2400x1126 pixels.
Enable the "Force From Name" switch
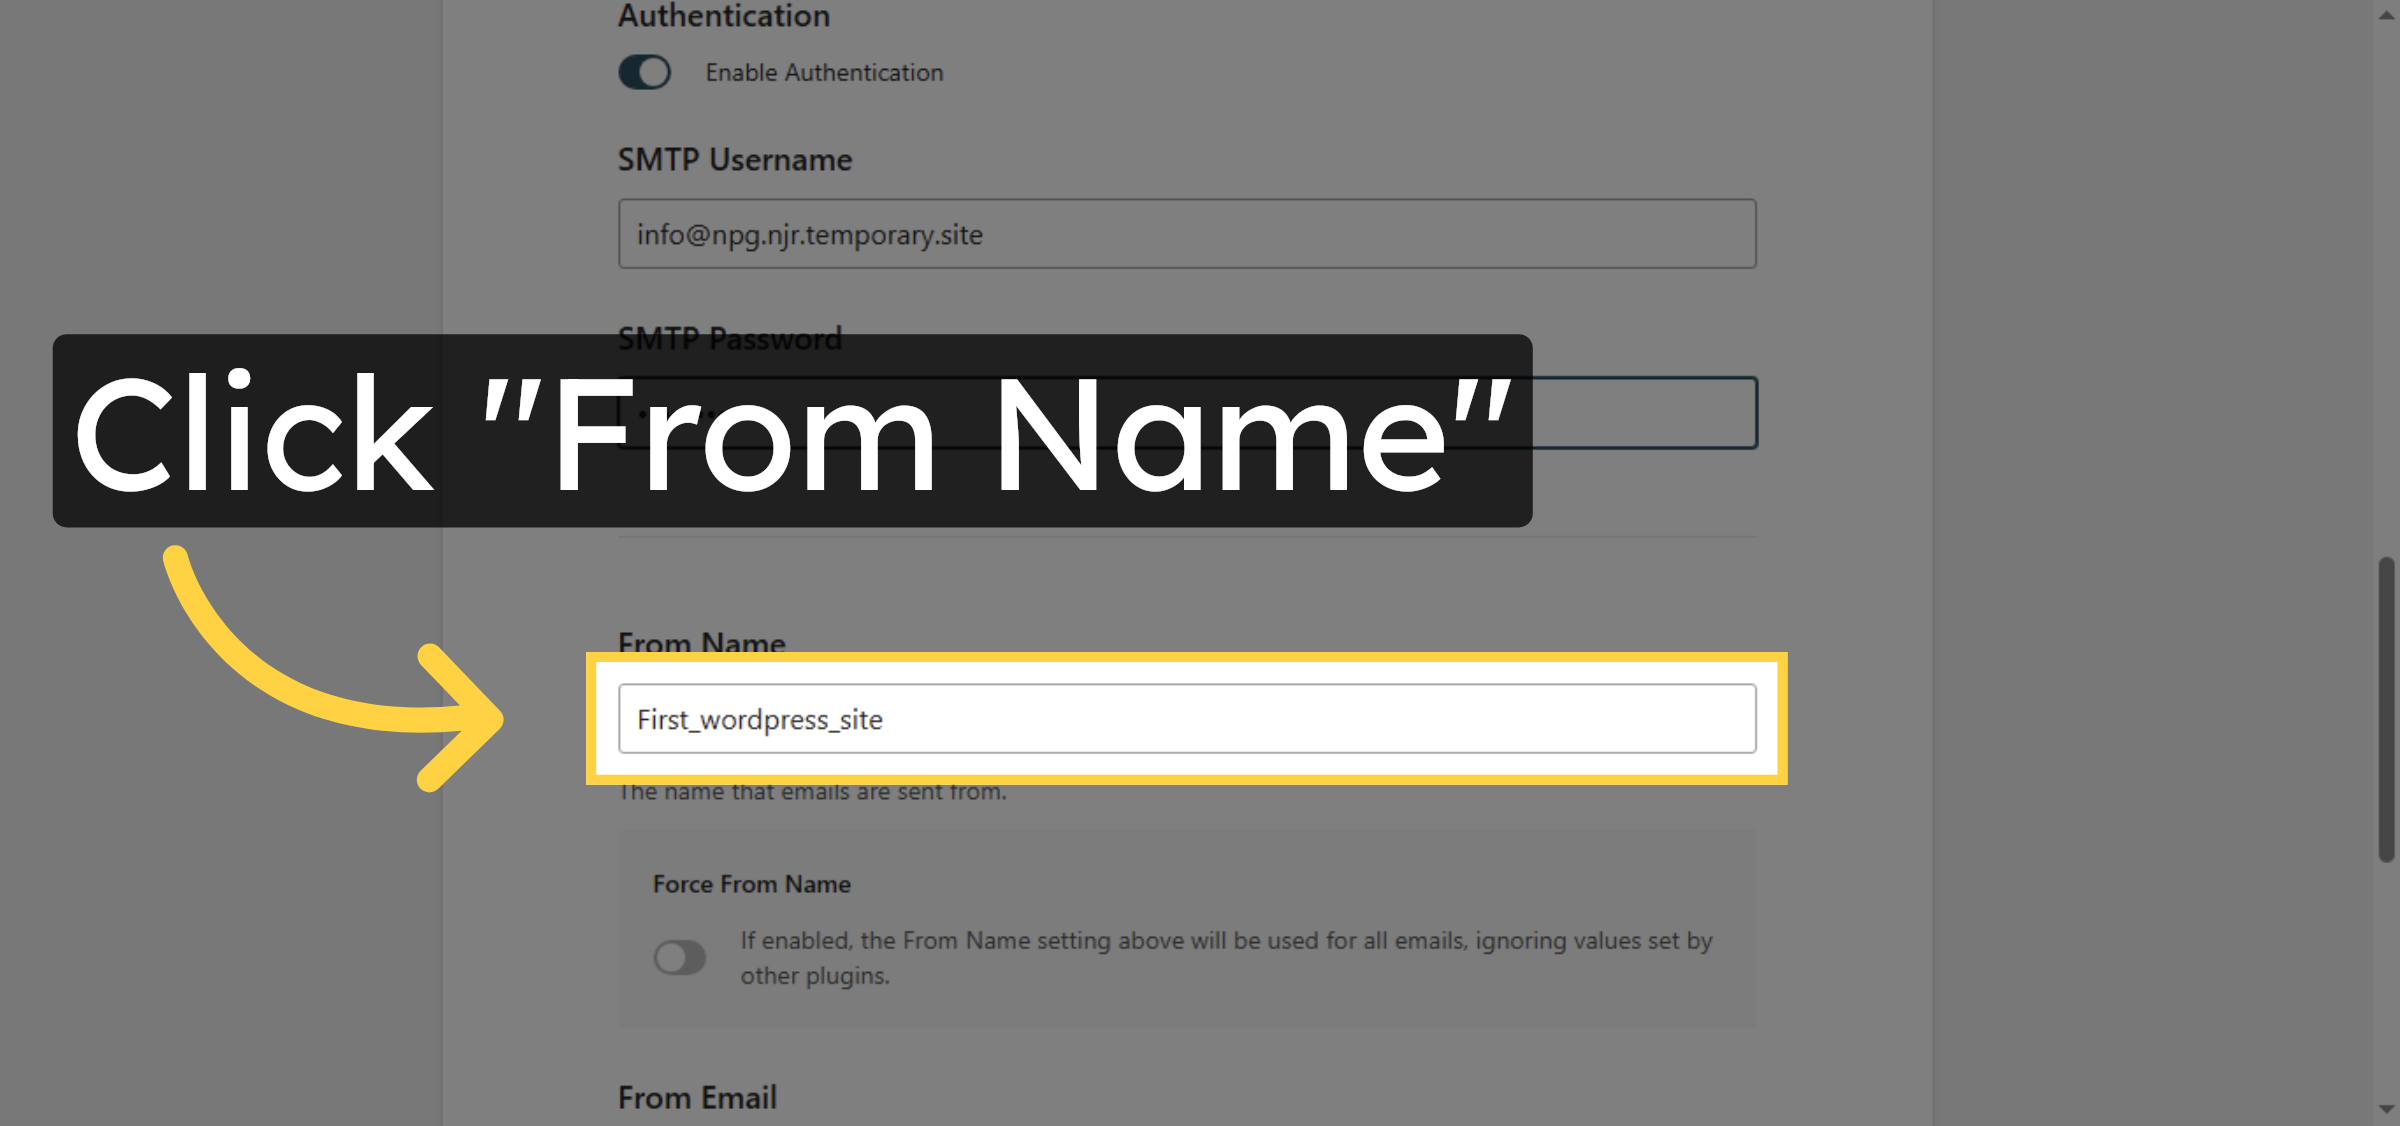(680, 957)
